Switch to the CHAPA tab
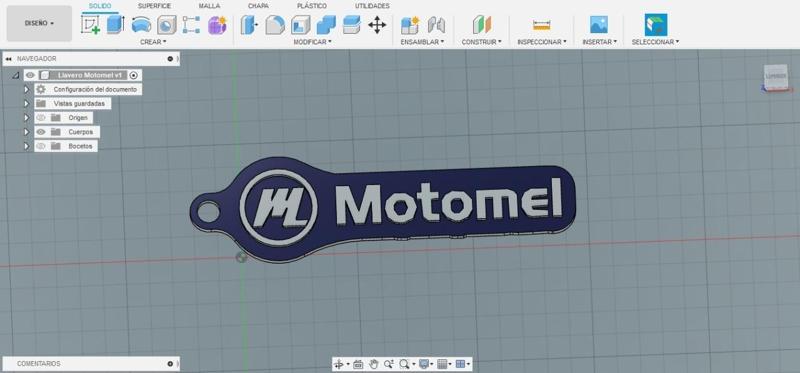Screen dimensions: 800x373 (258, 6)
